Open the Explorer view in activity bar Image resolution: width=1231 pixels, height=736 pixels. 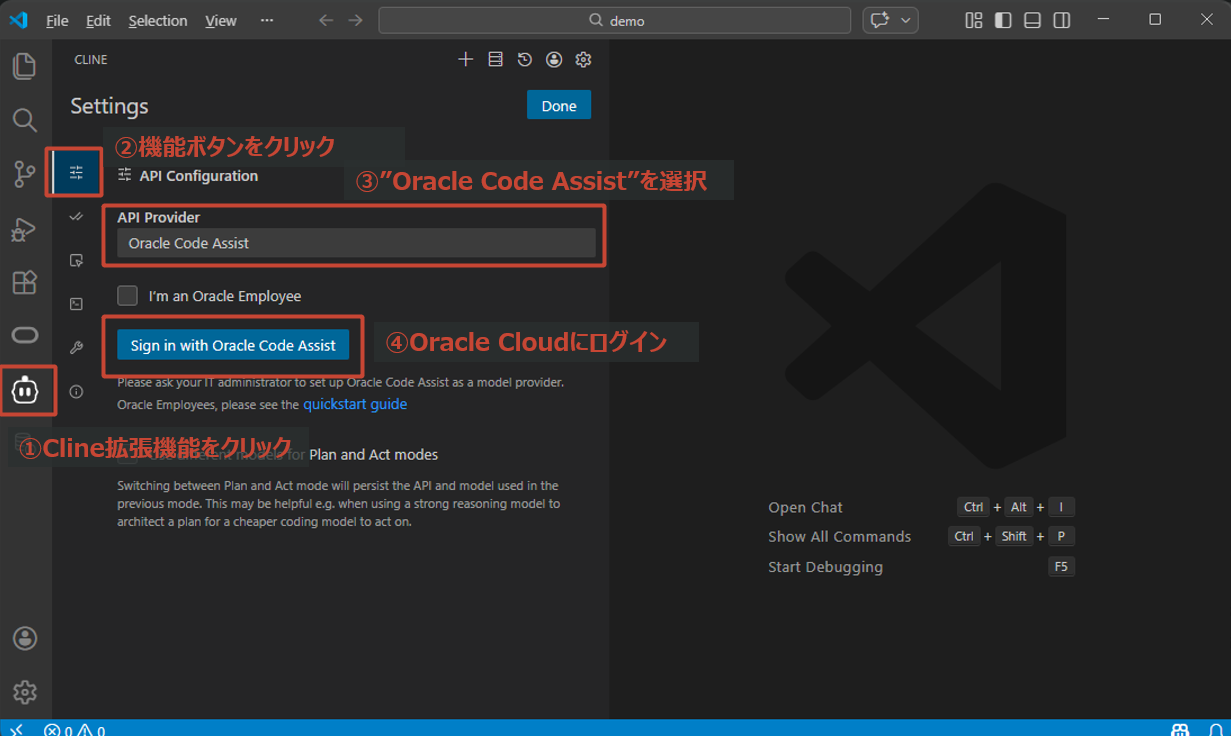24,66
